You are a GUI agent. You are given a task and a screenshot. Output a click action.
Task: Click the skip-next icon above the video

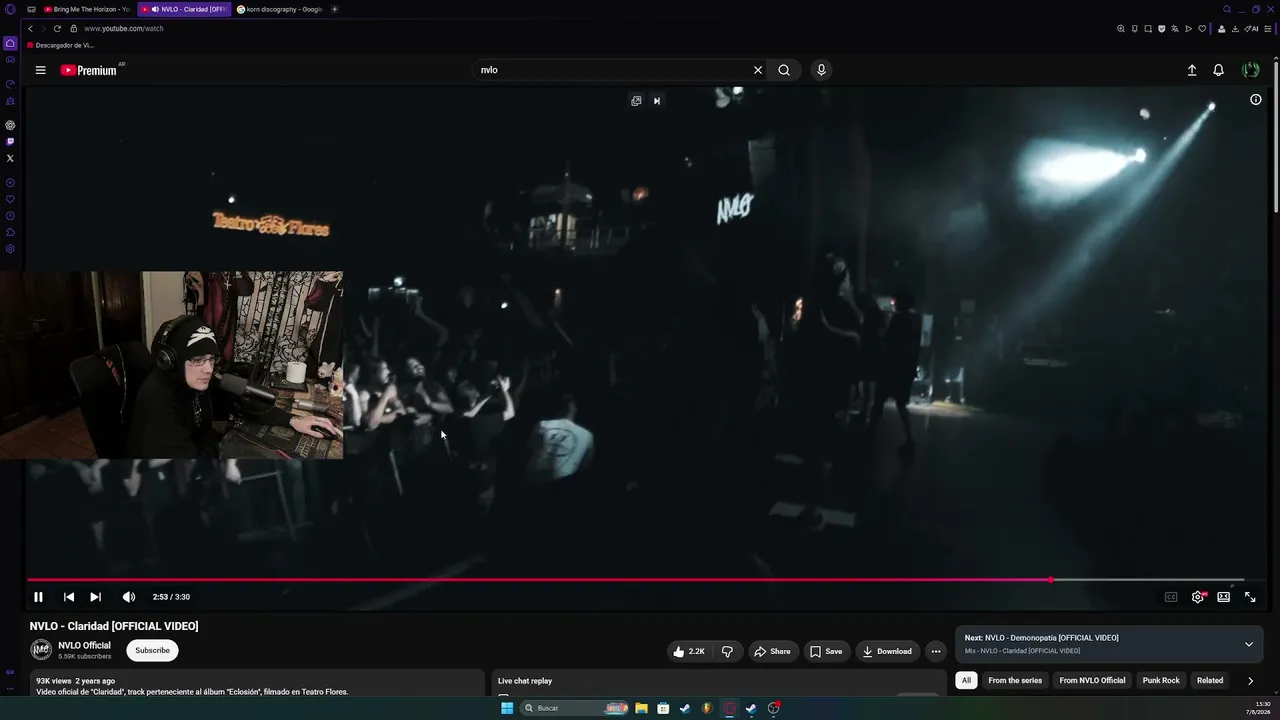click(657, 101)
